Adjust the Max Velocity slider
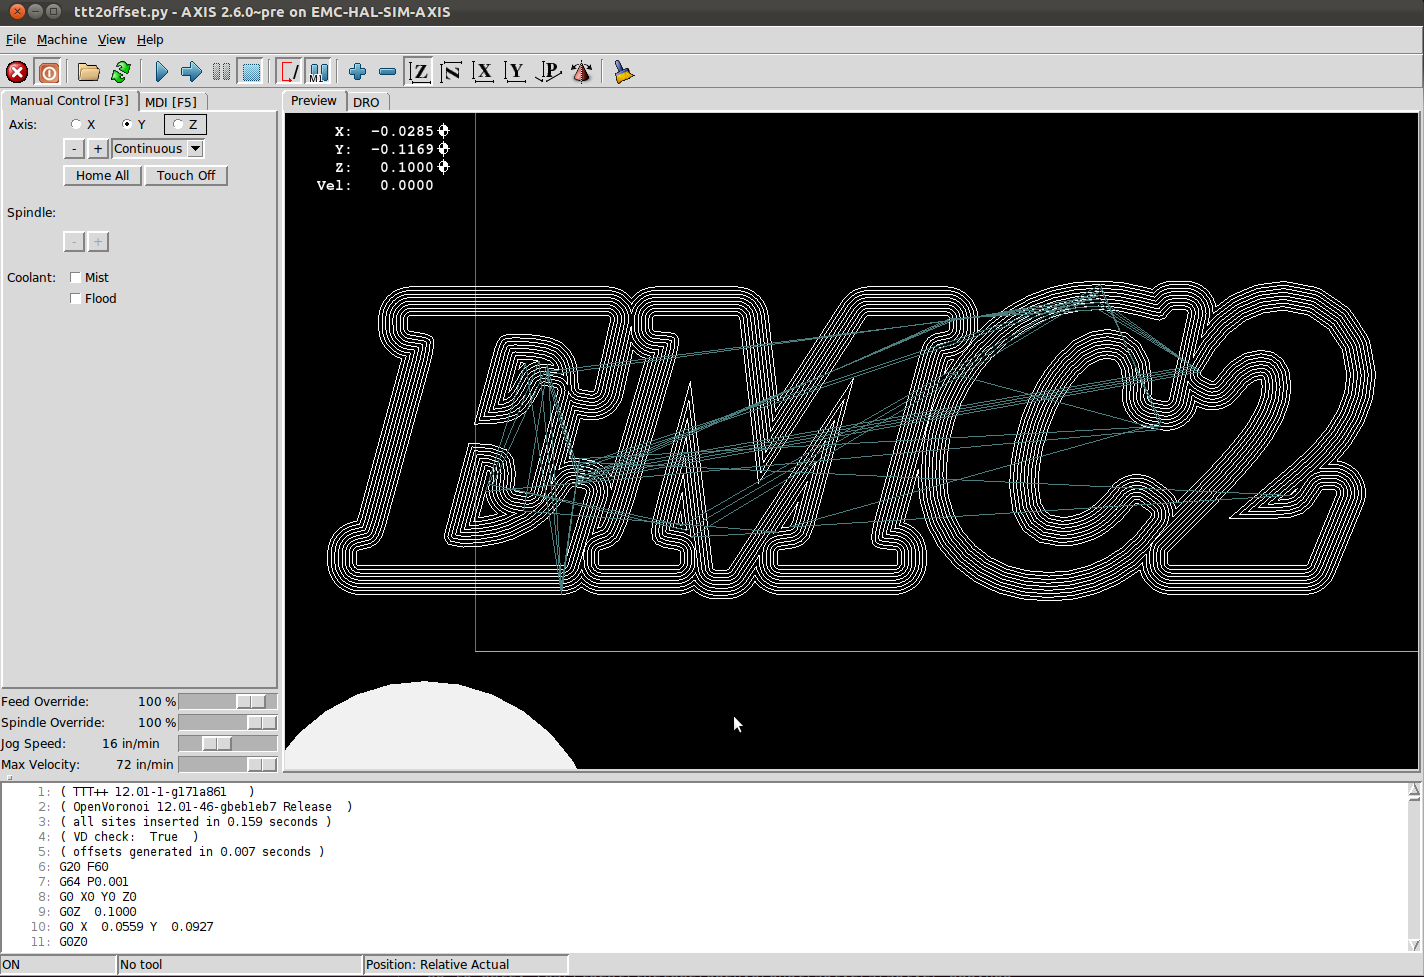Viewport: 1424px width, 977px height. pyautogui.click(x=227, y=765)
